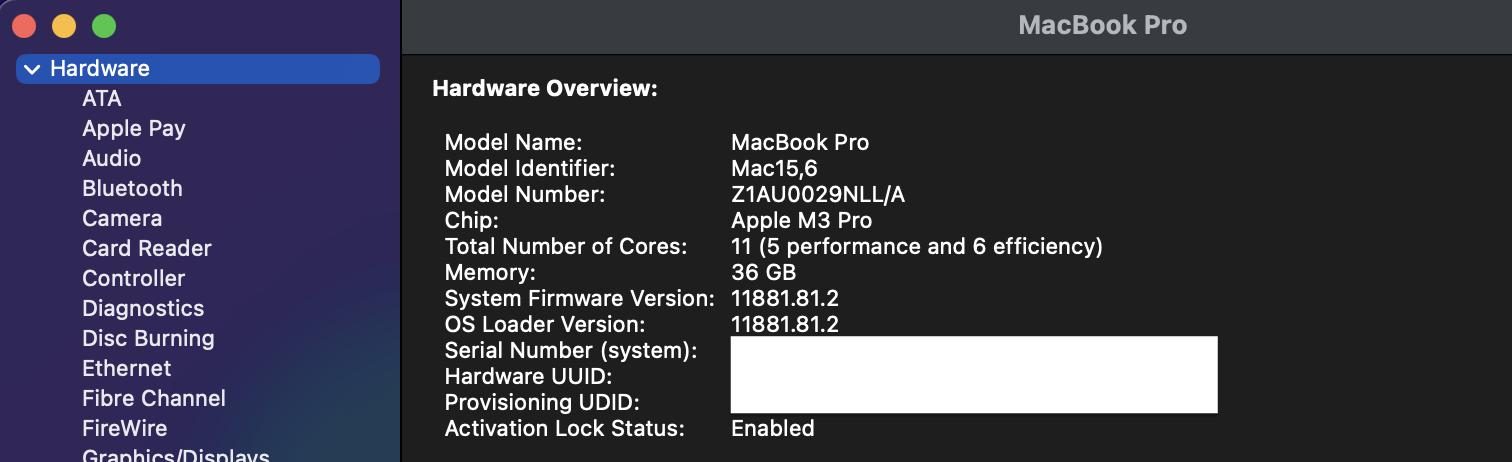
Task: Select Camera from the sidebar
Action: [x=122, y=218]
